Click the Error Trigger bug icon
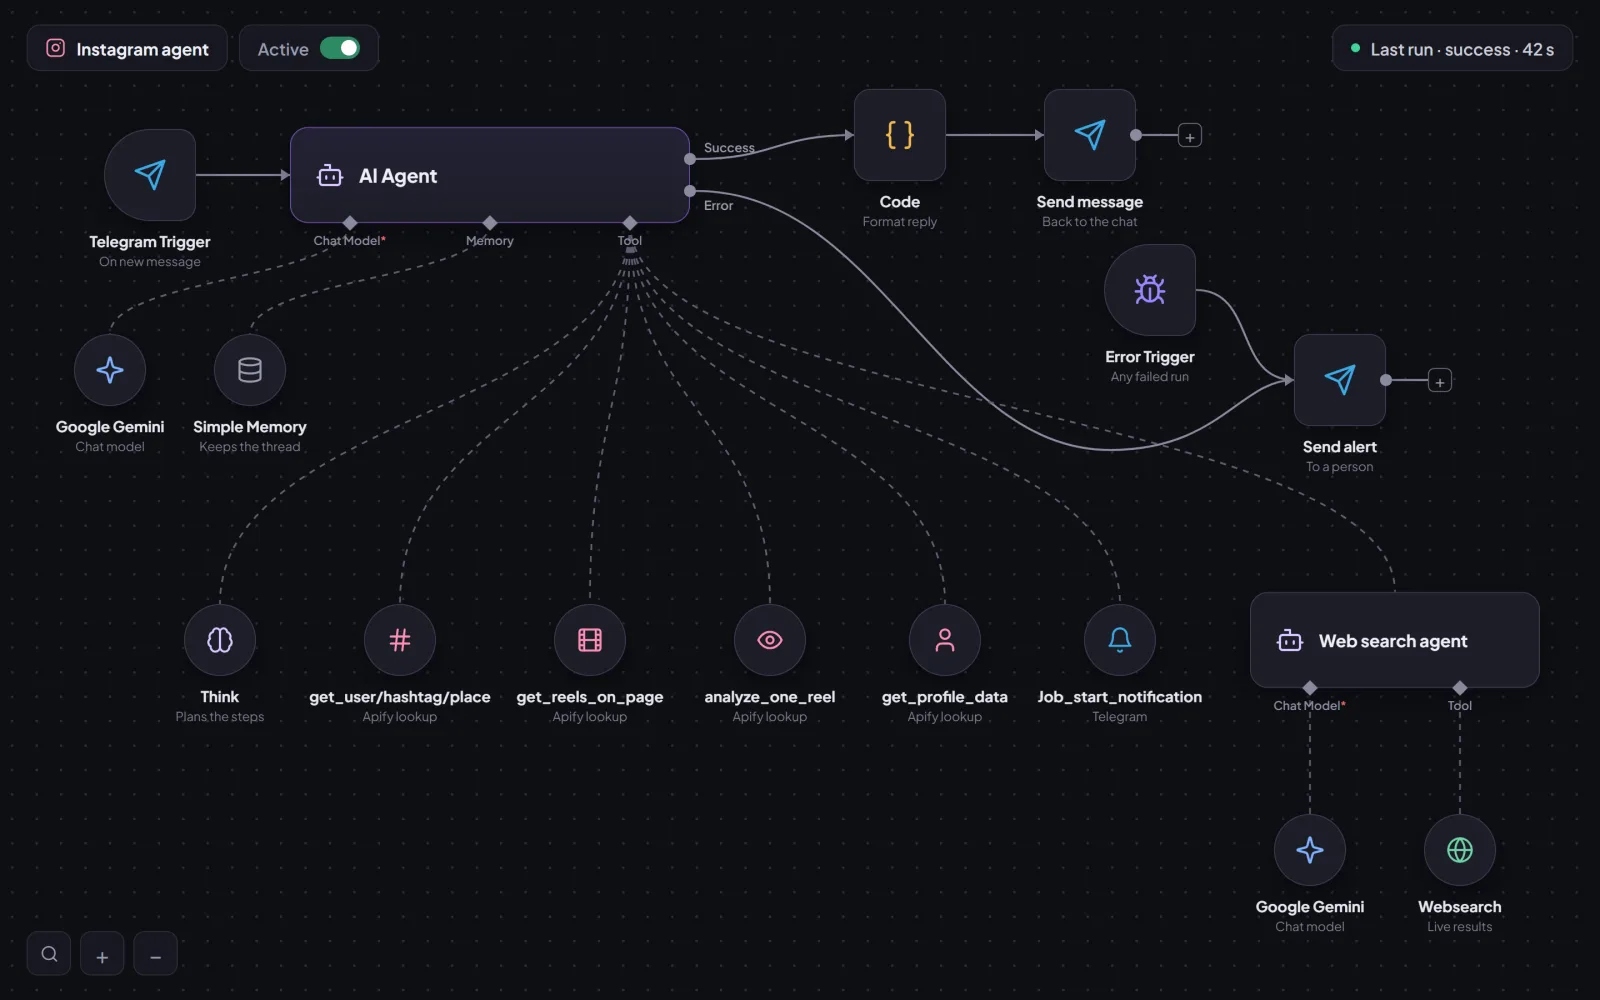Screen dimensions: 1600x1000 click(x=1150, y=290)
